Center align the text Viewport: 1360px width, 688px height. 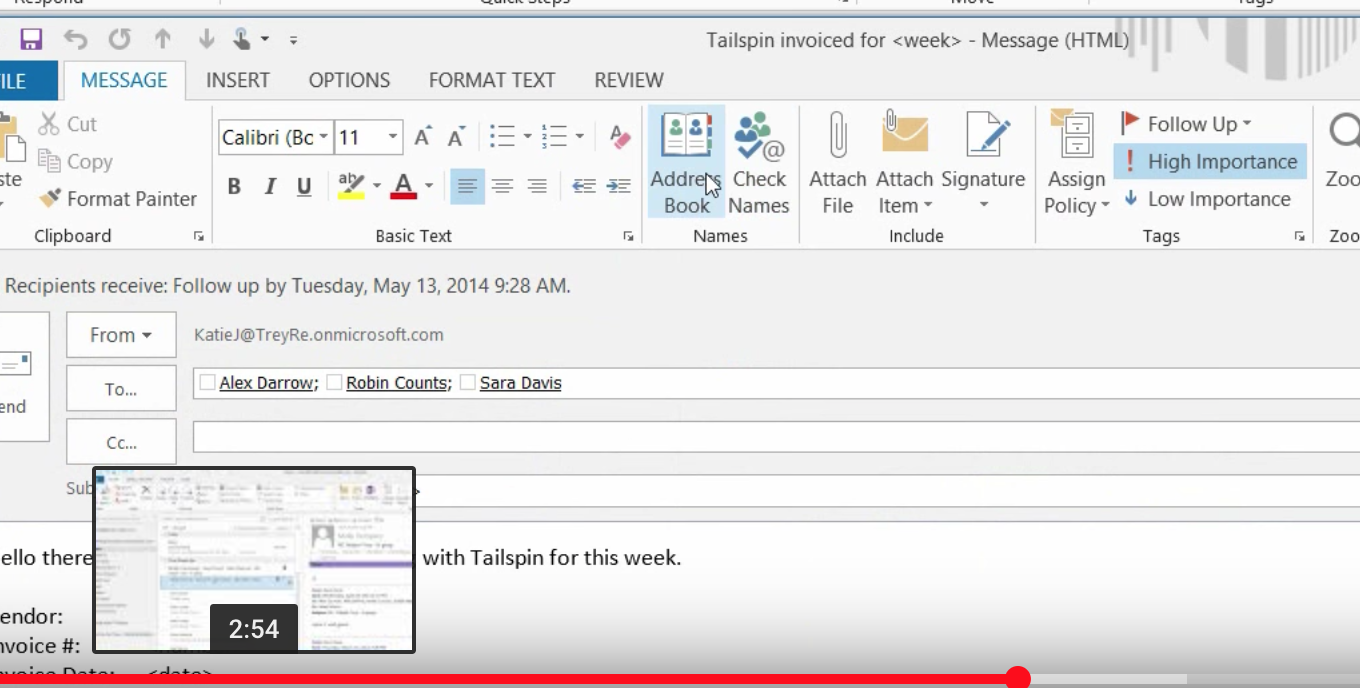click(502, 186)
